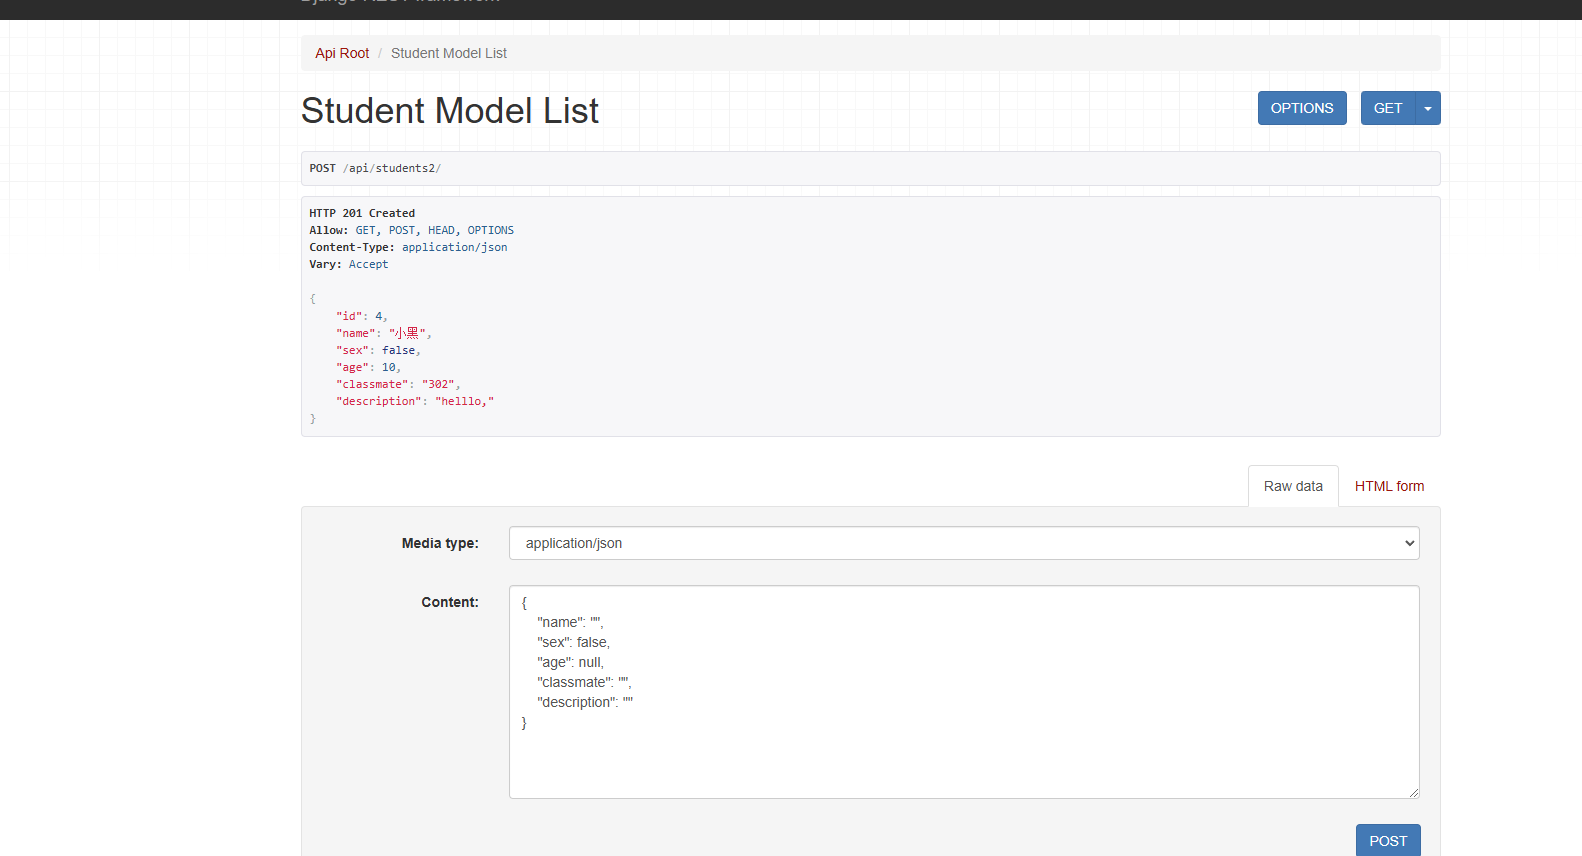Click the Api Root breadcrumb link
Viewport: 1582px width, 856px height.
342,53
